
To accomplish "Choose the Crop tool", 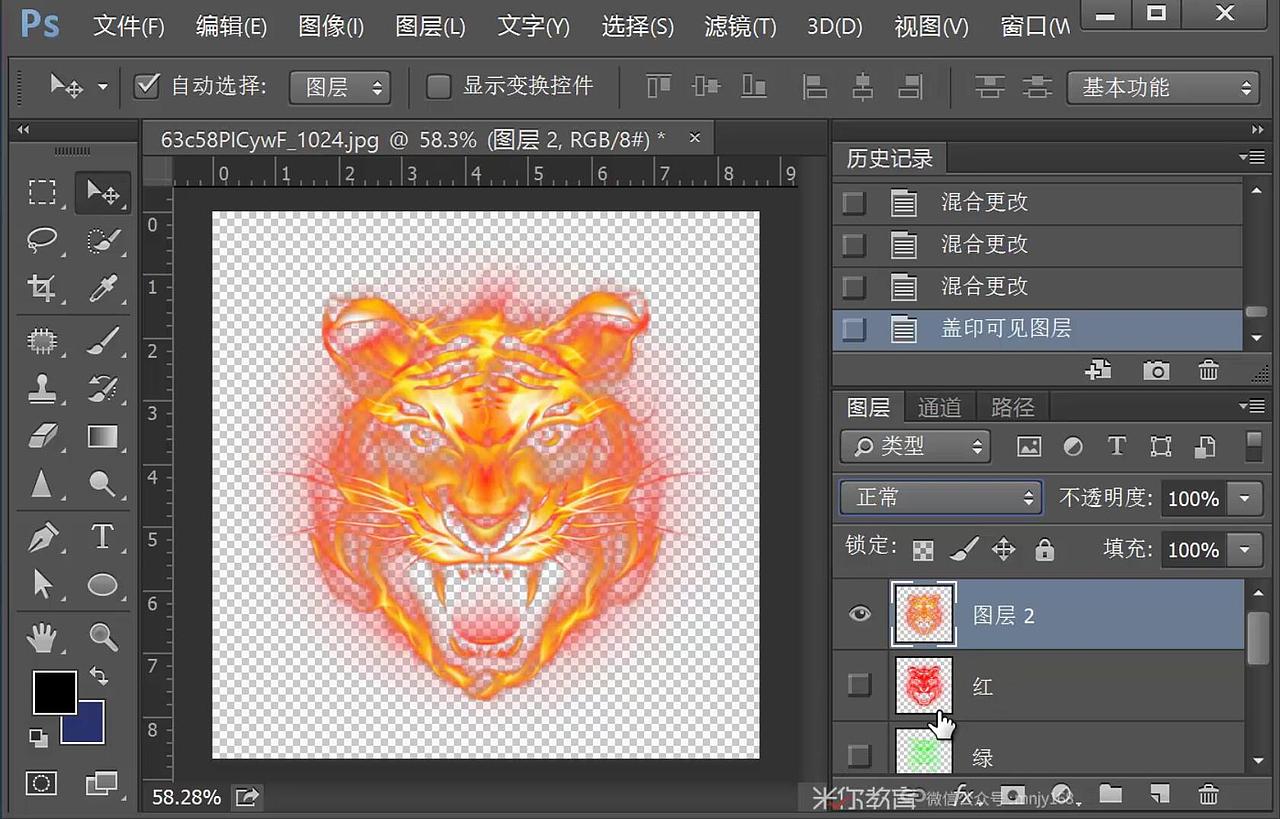I will 42,289.
